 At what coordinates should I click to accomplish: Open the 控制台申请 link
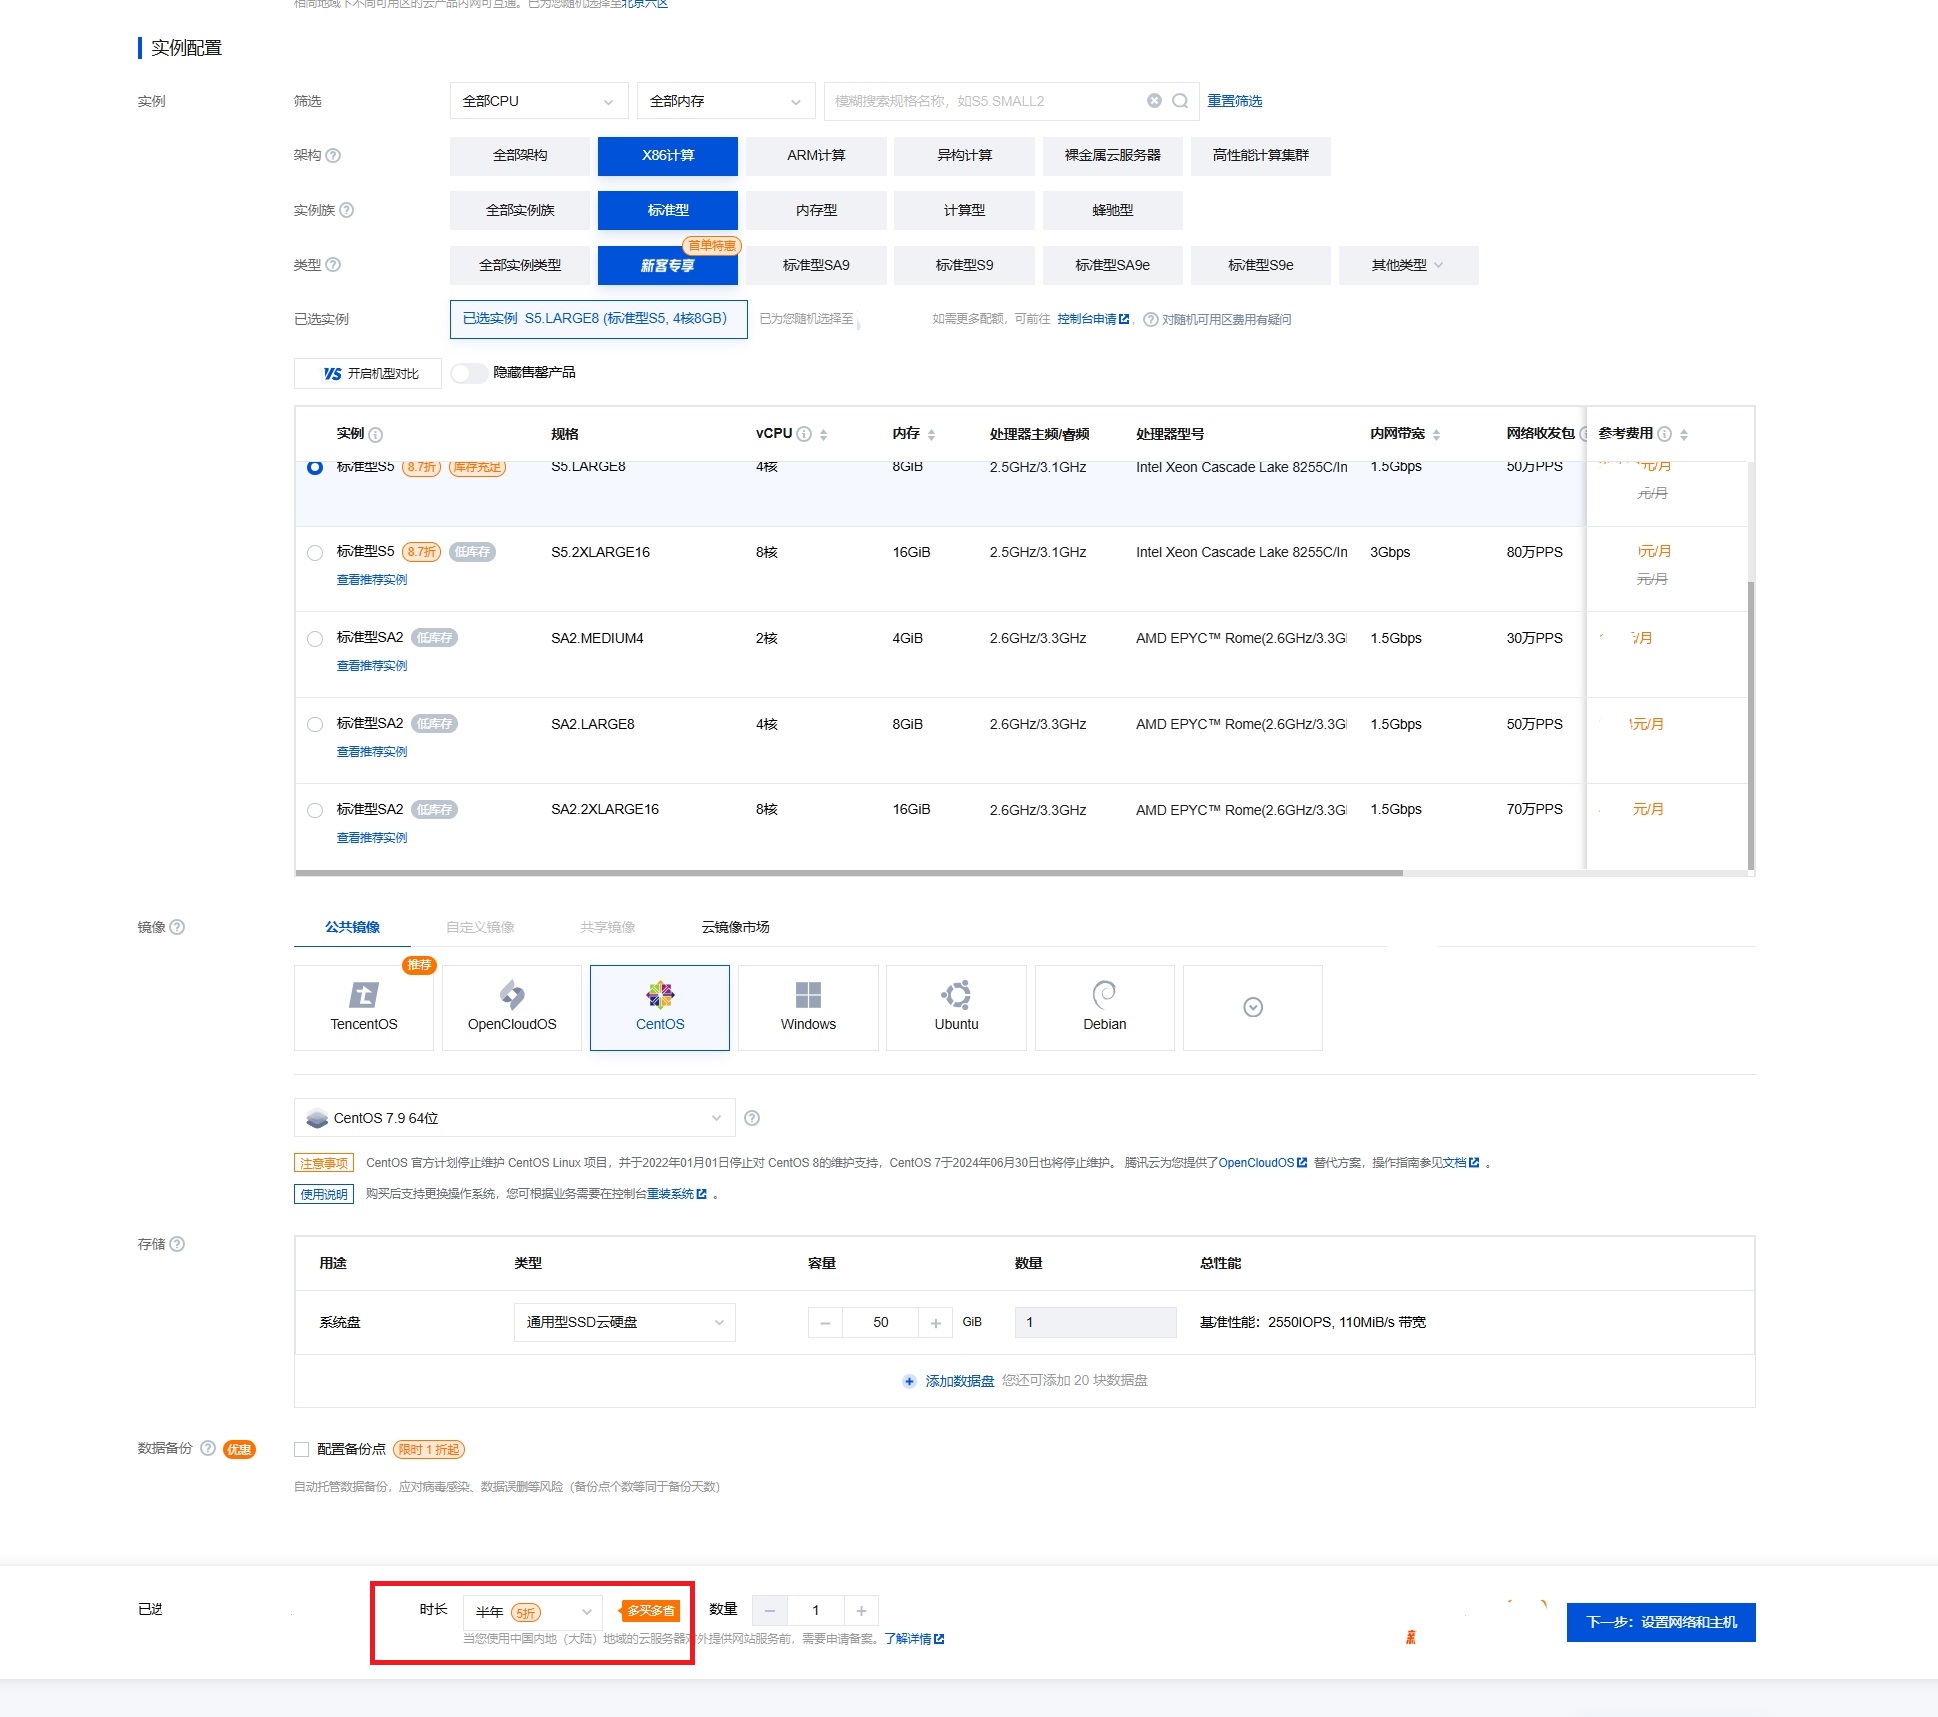tap(1093, 319)
